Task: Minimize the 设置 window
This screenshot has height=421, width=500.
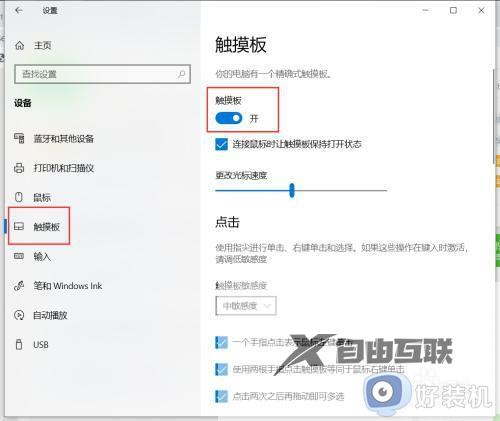Action: tap(425, 10)
